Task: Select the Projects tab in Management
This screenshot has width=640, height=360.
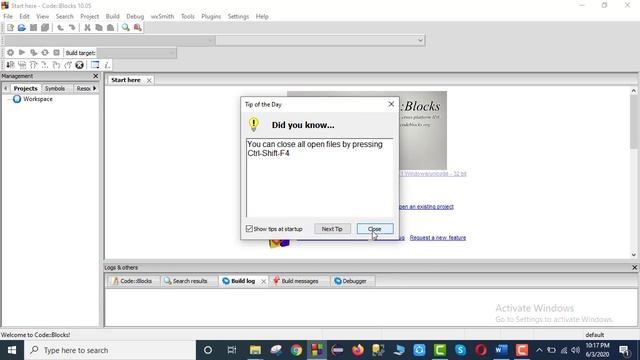Action: coord(25,89)
